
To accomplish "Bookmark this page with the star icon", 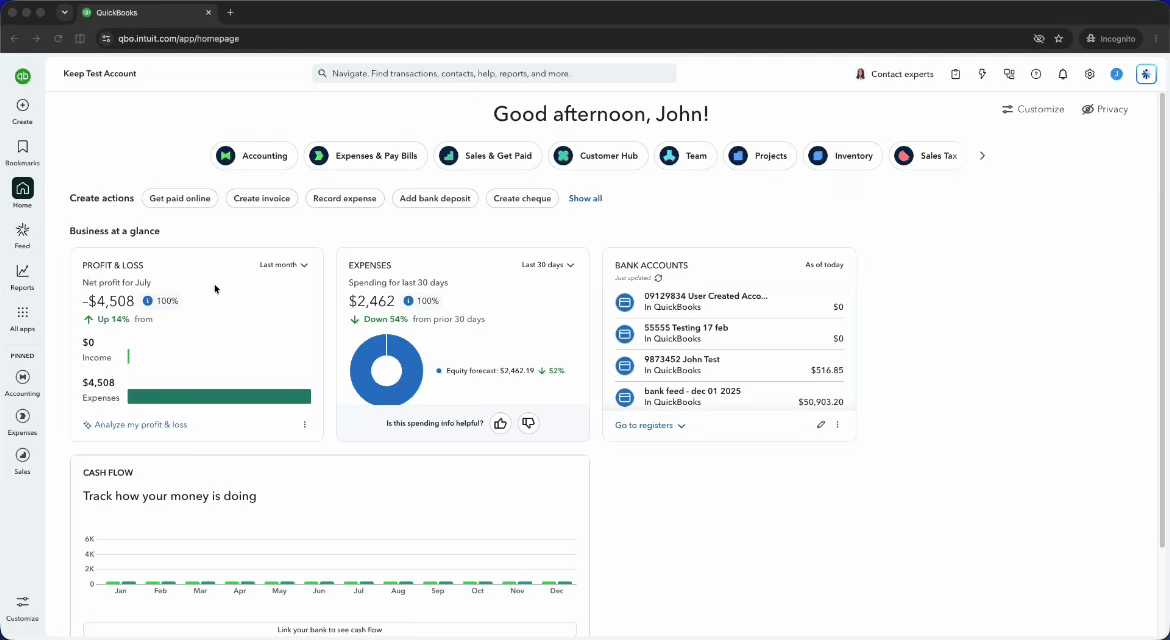I will (1058, 39).
